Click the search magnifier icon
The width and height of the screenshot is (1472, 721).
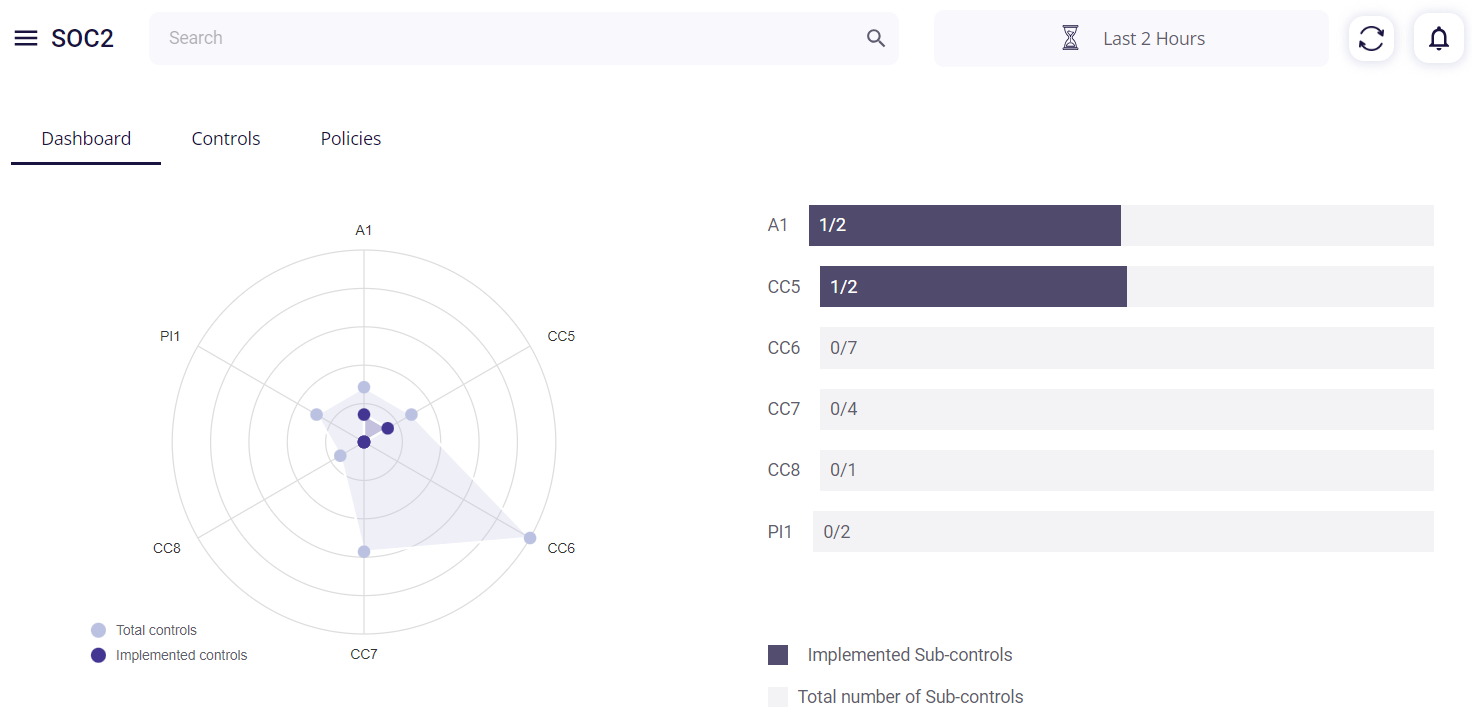pos(876,38)
